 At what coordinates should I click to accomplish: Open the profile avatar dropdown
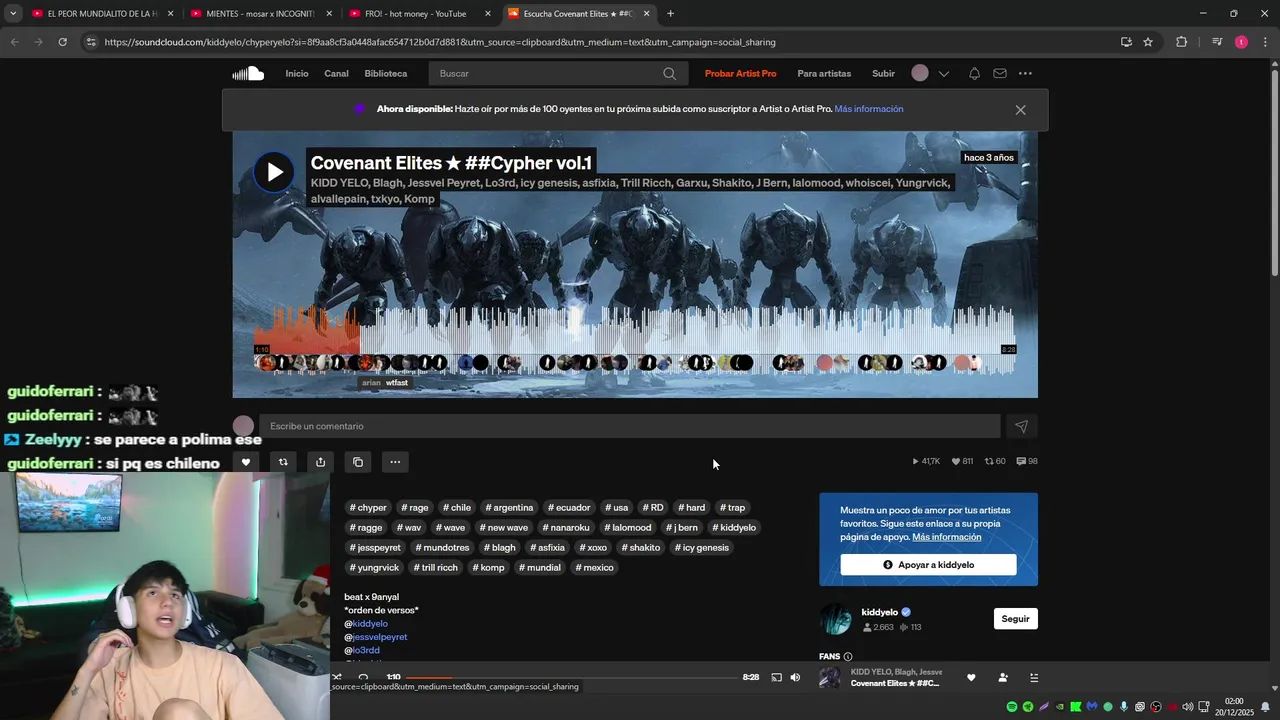tap(930, 73)
